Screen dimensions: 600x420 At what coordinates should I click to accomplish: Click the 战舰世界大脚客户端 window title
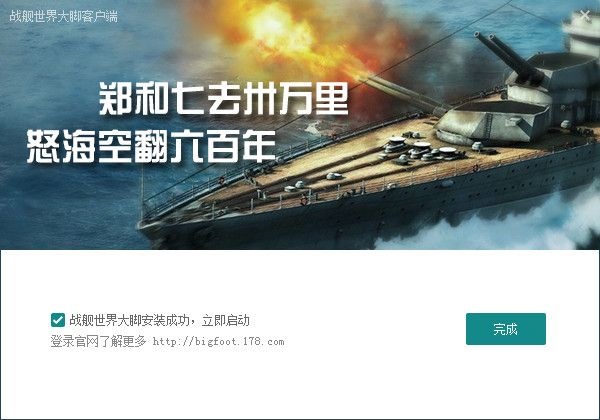64,16
